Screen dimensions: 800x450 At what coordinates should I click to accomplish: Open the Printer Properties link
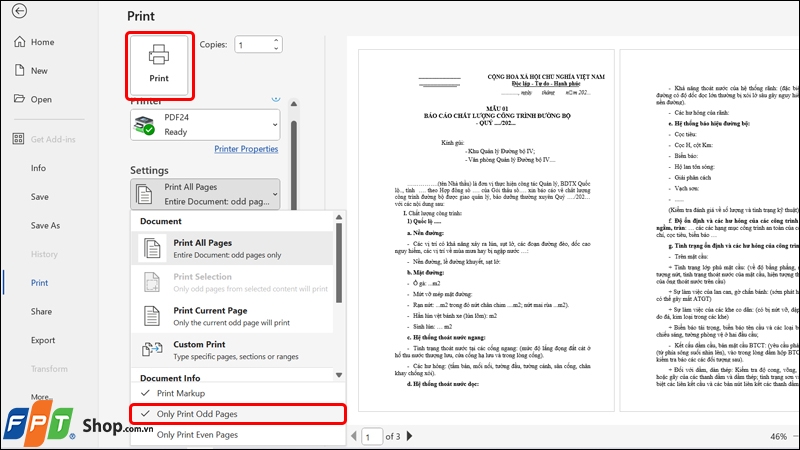pyautogui.click(x=246, y=149)
